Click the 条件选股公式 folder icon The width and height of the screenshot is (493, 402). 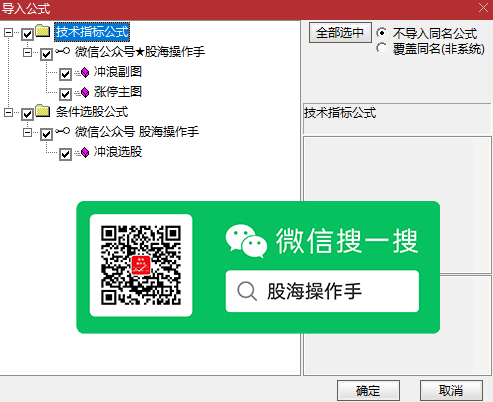coord(43,111)
